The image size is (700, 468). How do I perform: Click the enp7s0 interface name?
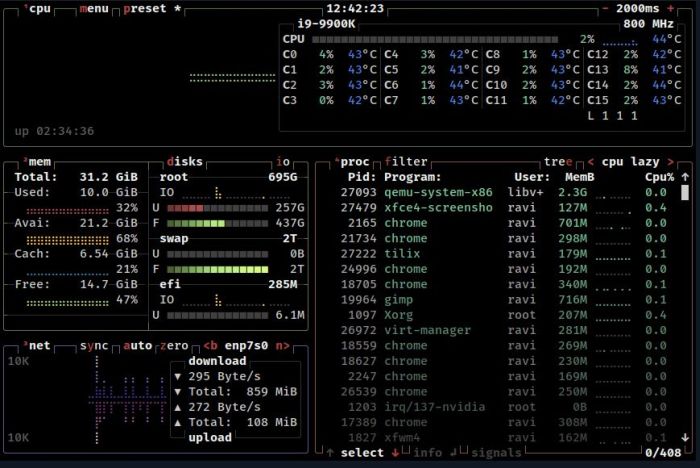(x=246, y=346)
